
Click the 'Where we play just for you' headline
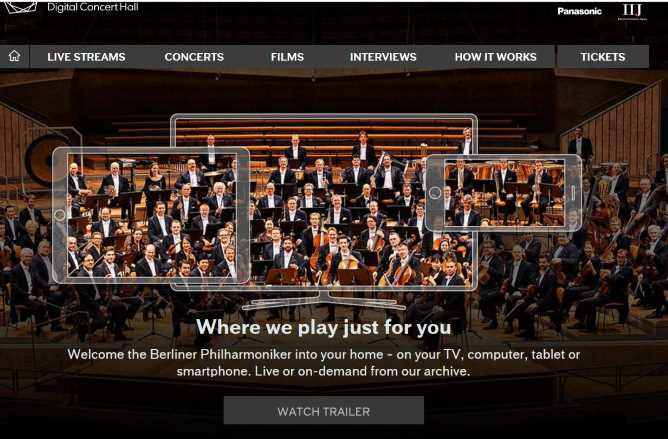click(x=324, y=327)
